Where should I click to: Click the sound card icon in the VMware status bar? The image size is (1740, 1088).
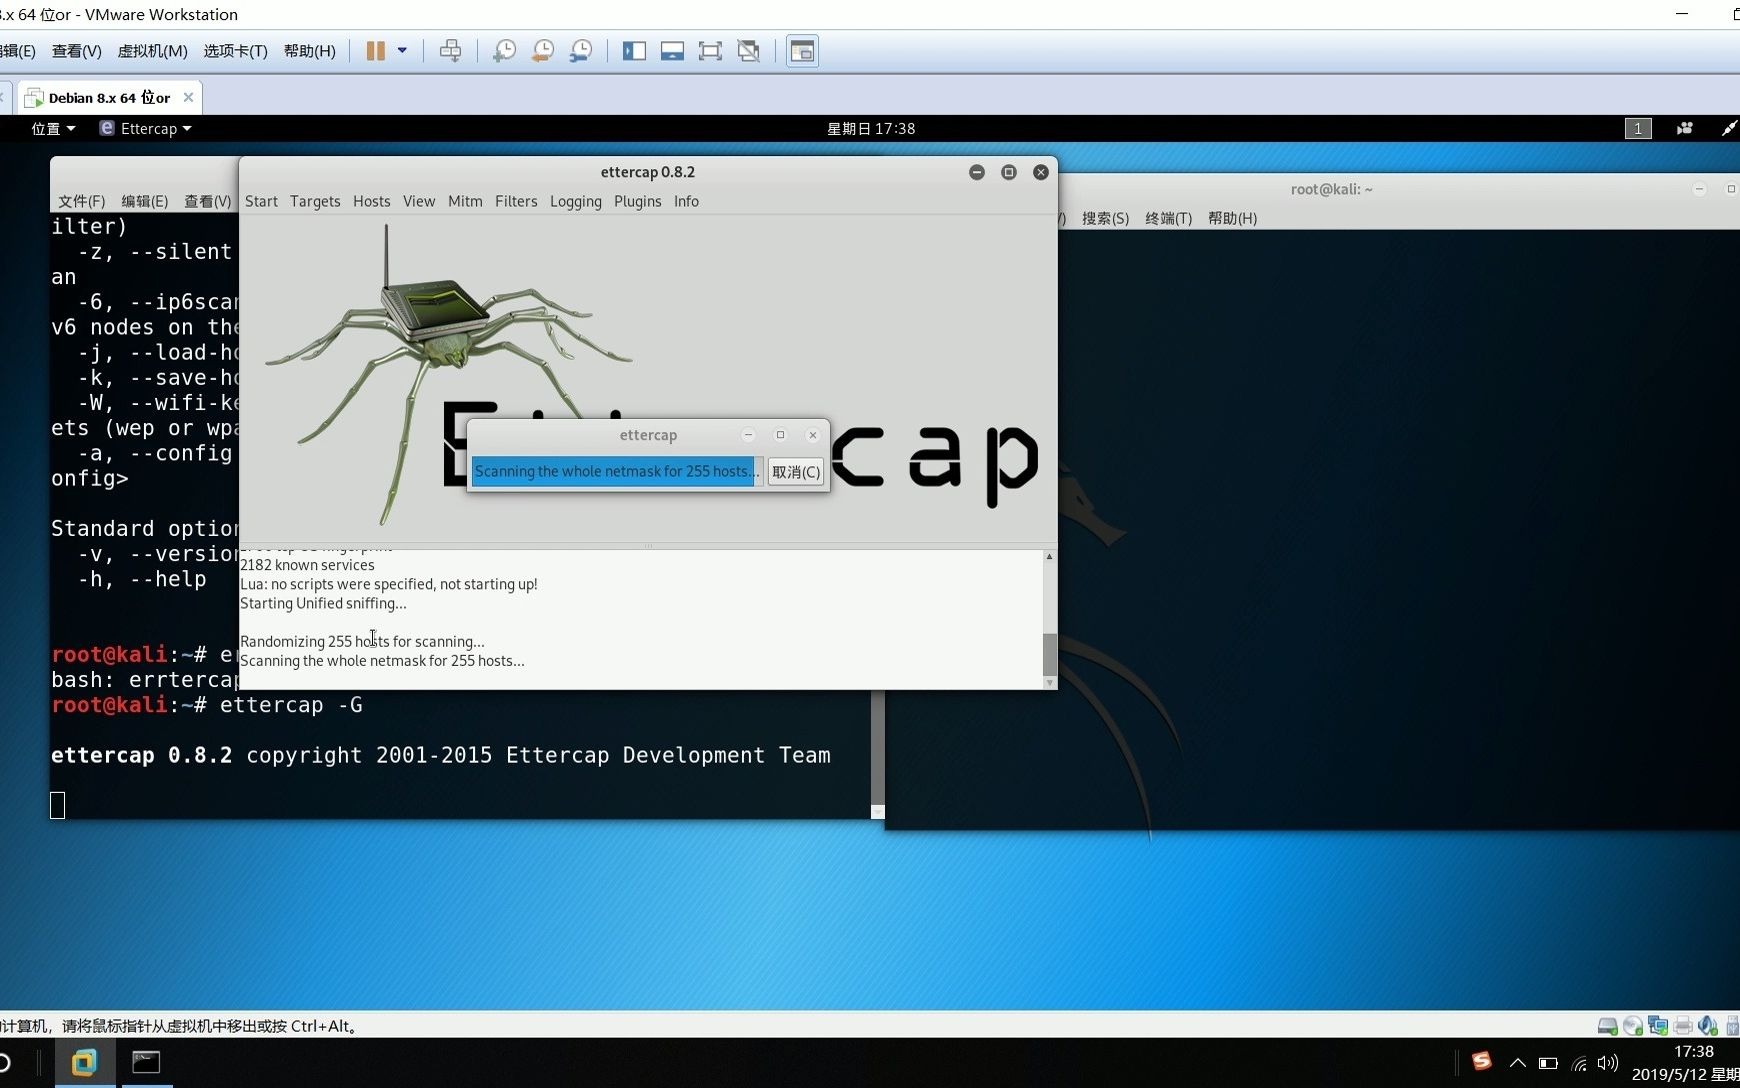point(1708,1026)
